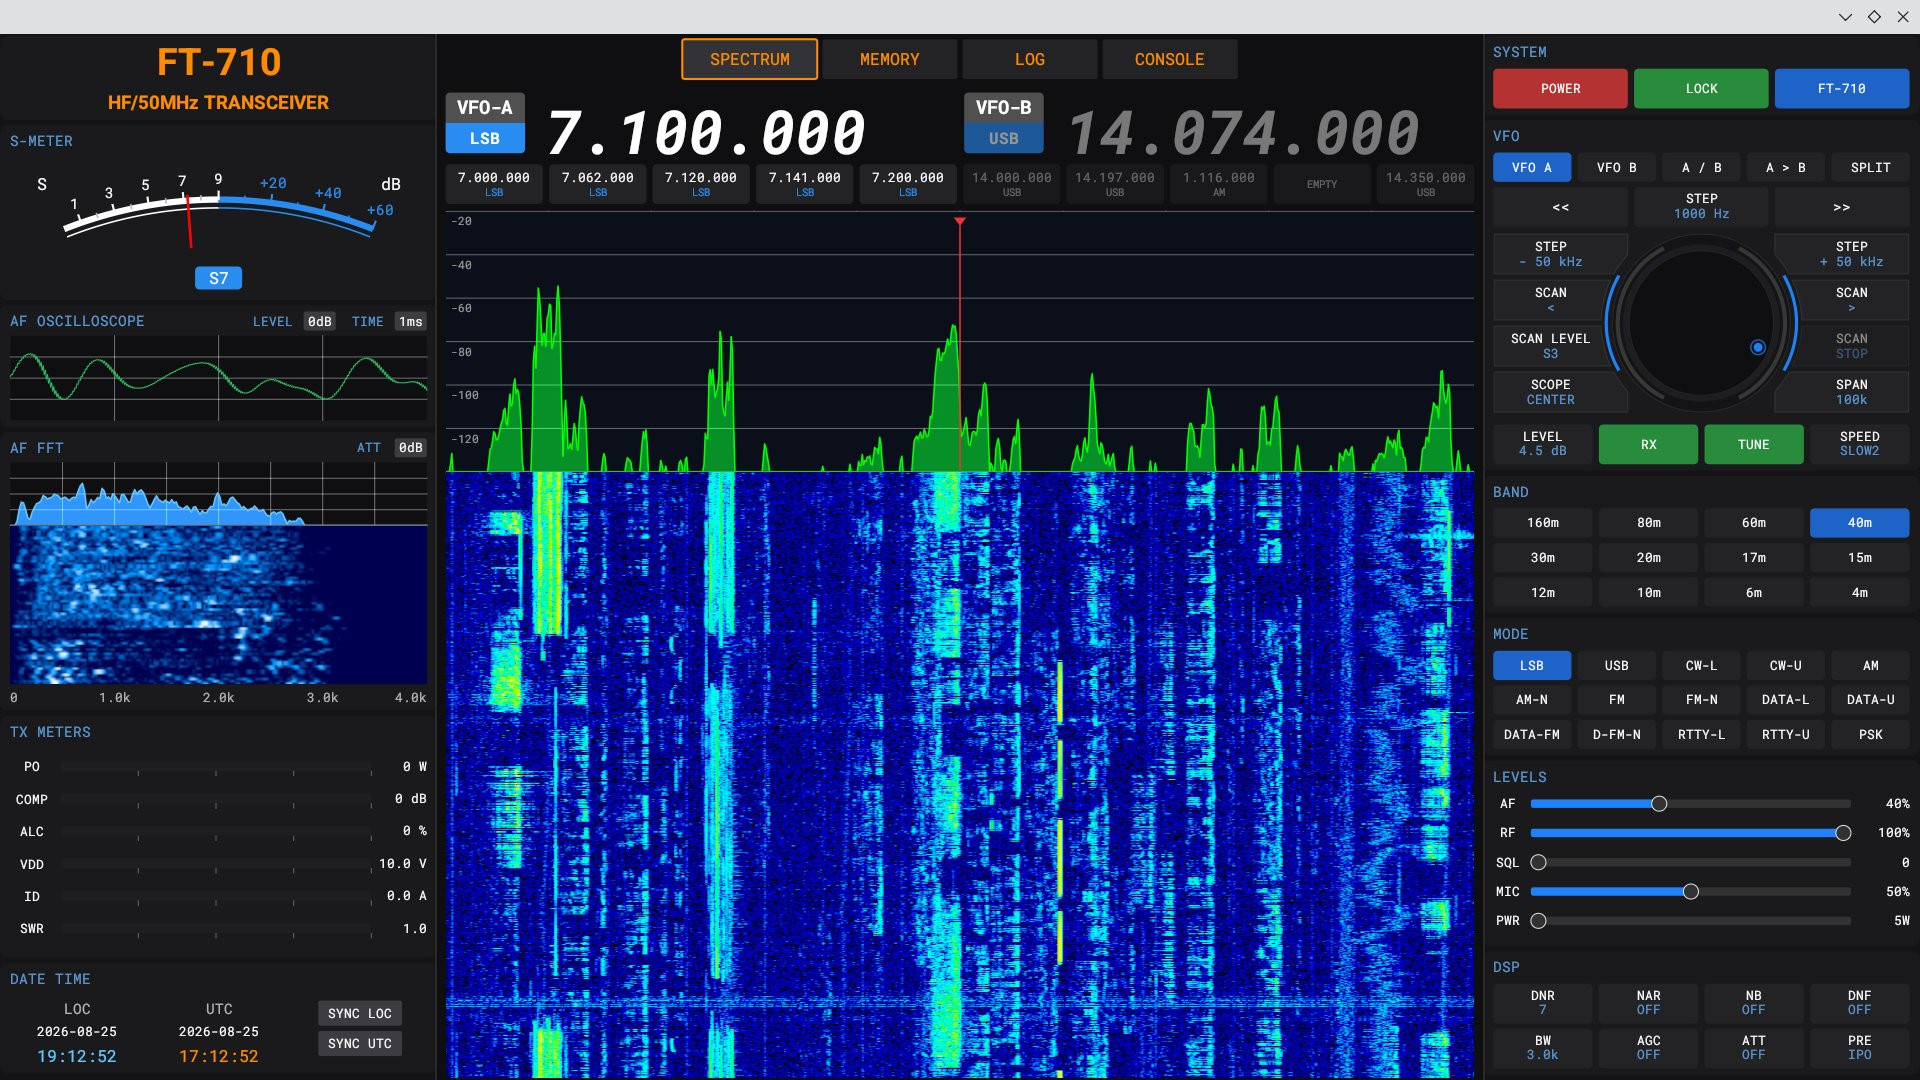Toggle the POWER button
1920x1080 pixels.
pyautogui.click(x=1560, y=89)
